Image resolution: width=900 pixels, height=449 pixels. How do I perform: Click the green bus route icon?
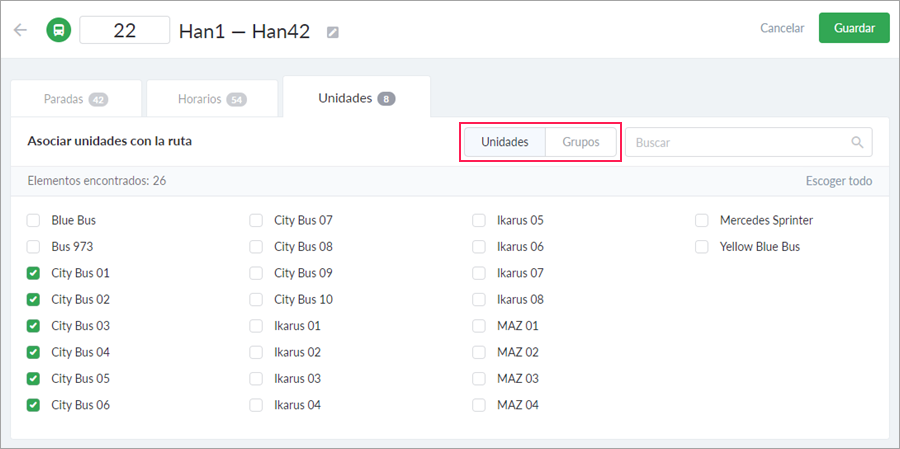point(59,30)
